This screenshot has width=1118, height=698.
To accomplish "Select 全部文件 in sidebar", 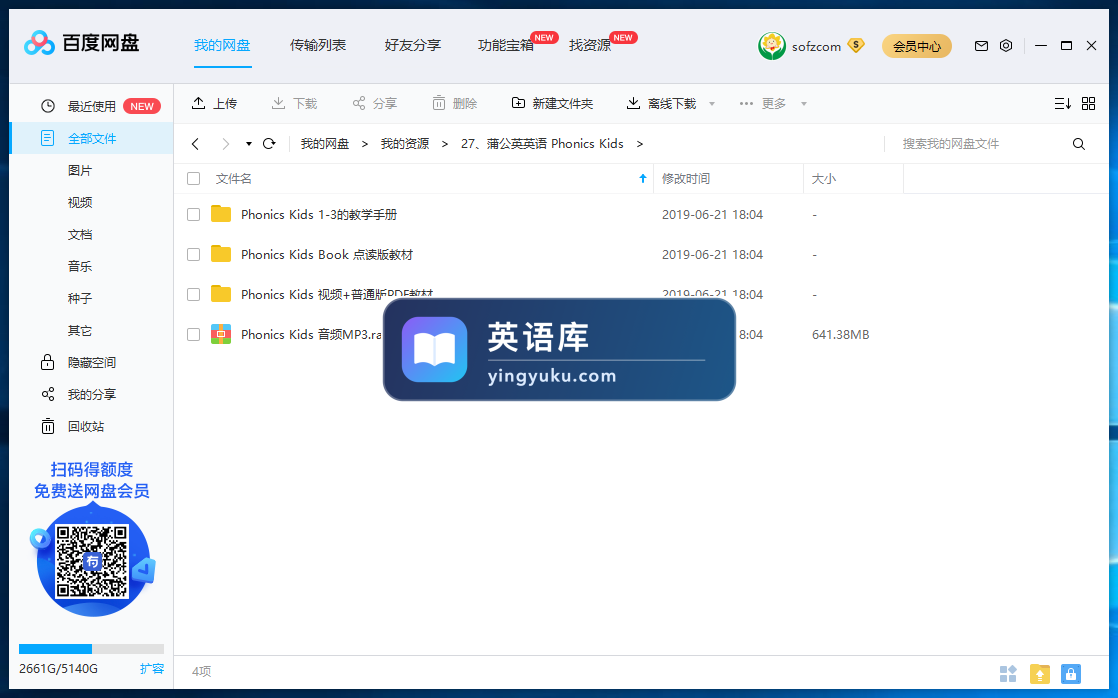I will tap(91, 138).
